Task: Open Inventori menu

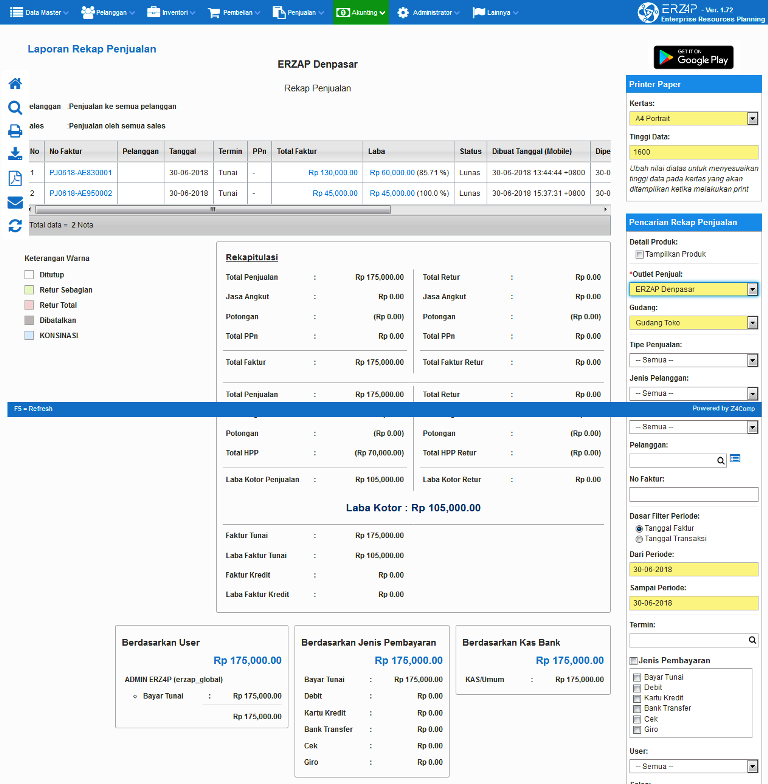Action: click(x=171, y=12)
